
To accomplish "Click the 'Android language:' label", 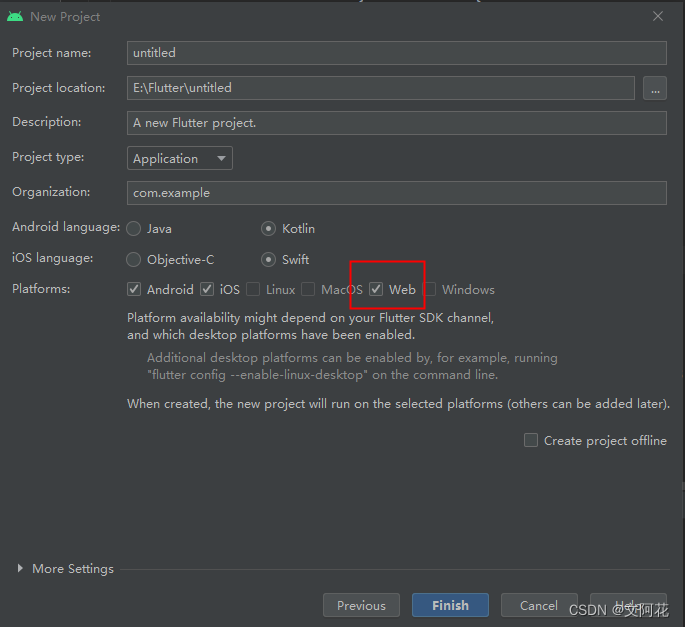I will pos(66,227).
